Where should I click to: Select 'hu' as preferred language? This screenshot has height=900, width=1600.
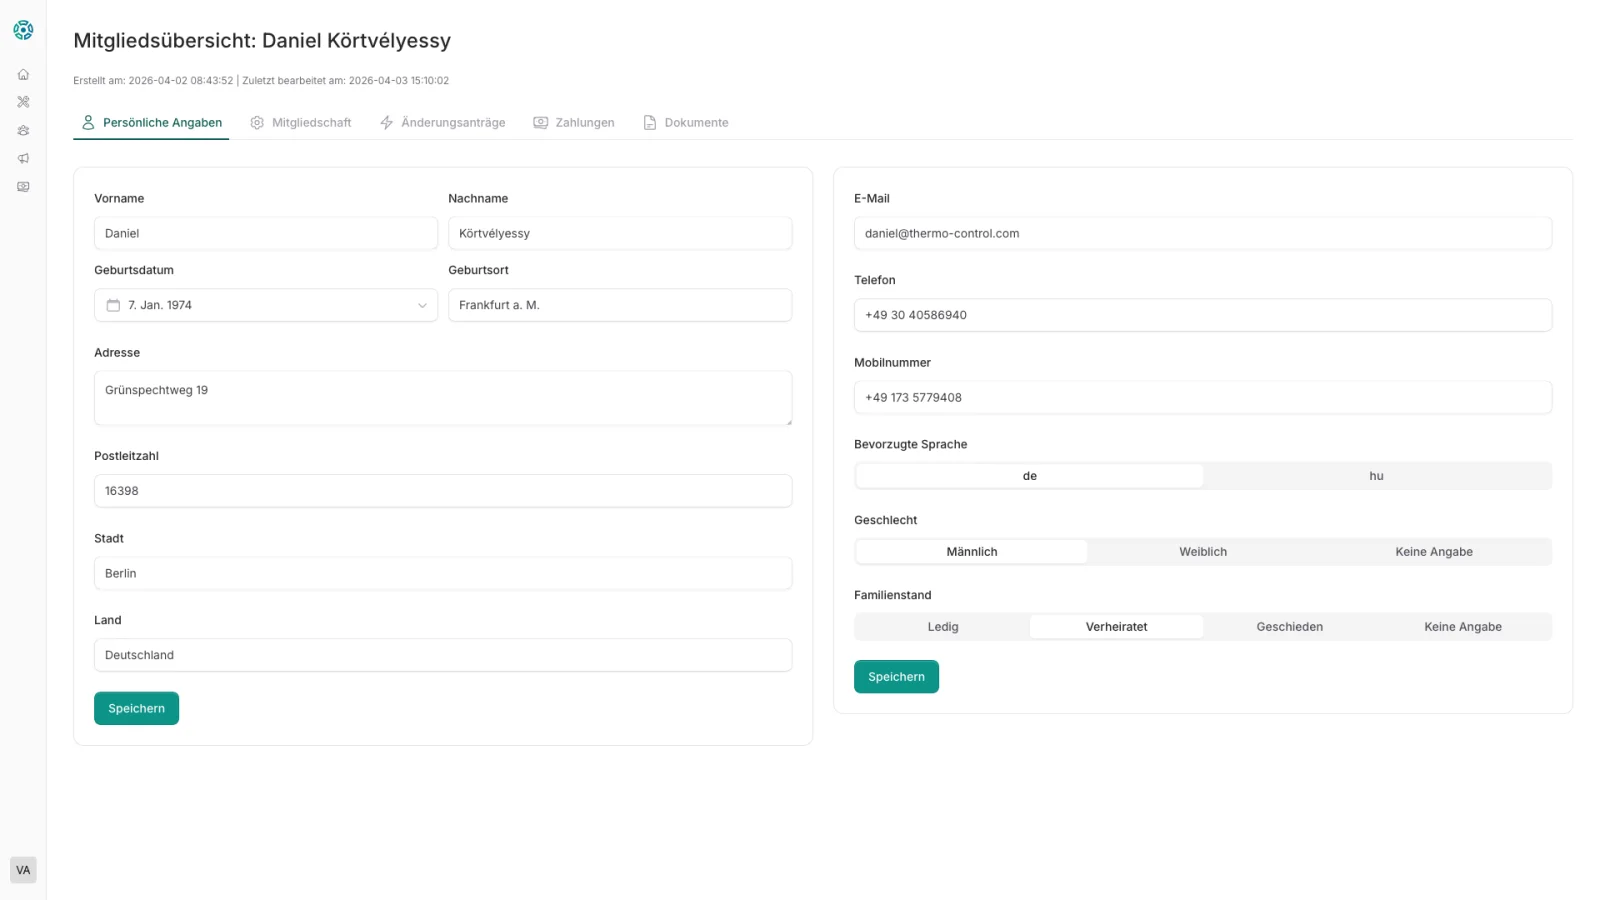pyautogui.click(x=1376, y=476)
